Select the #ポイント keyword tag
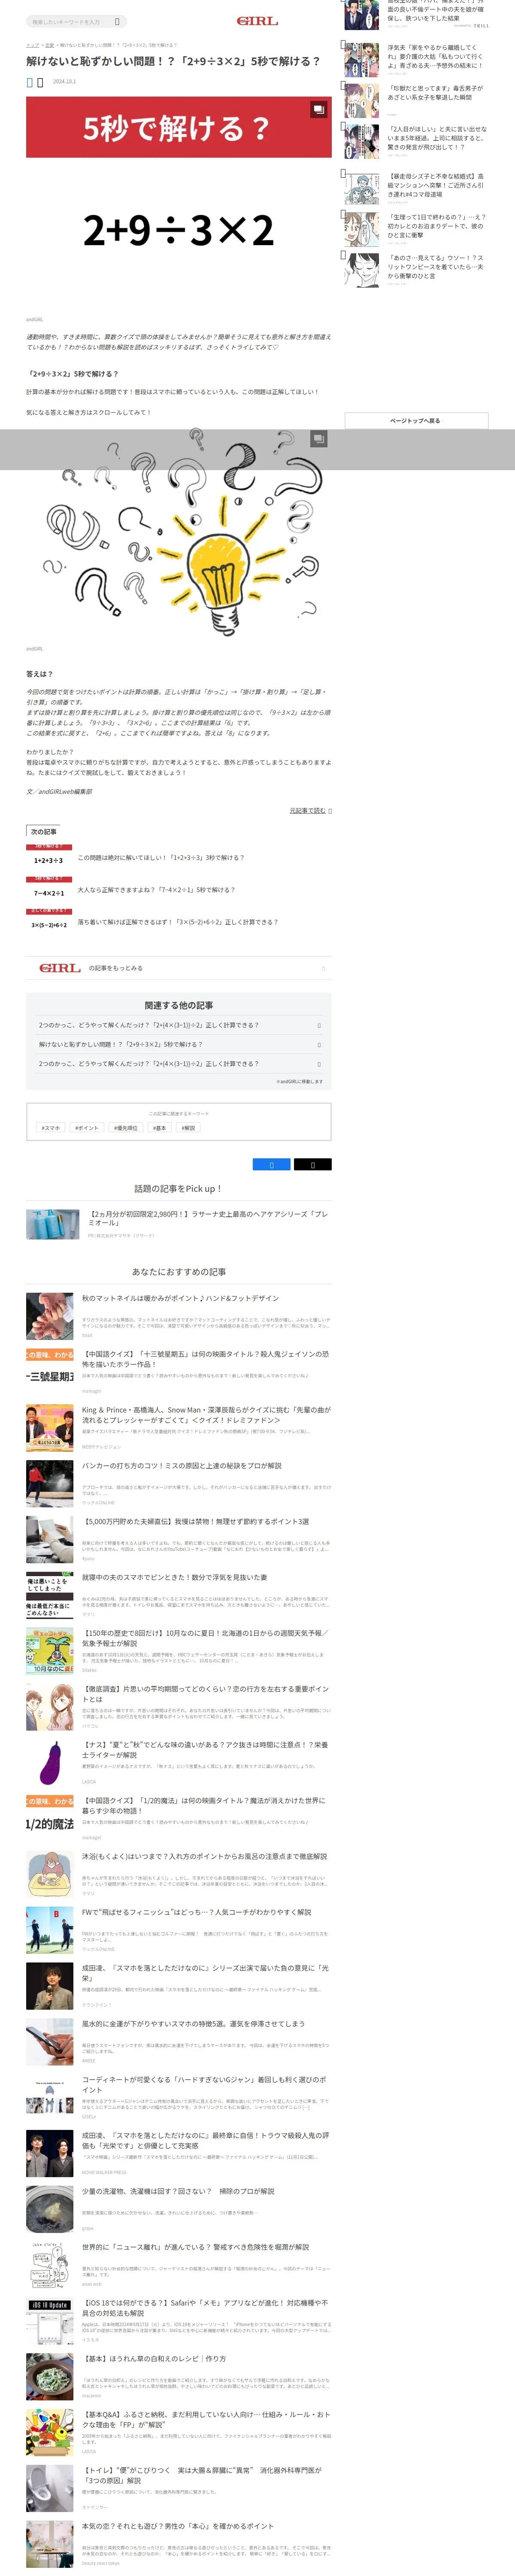 (87, 1127)
